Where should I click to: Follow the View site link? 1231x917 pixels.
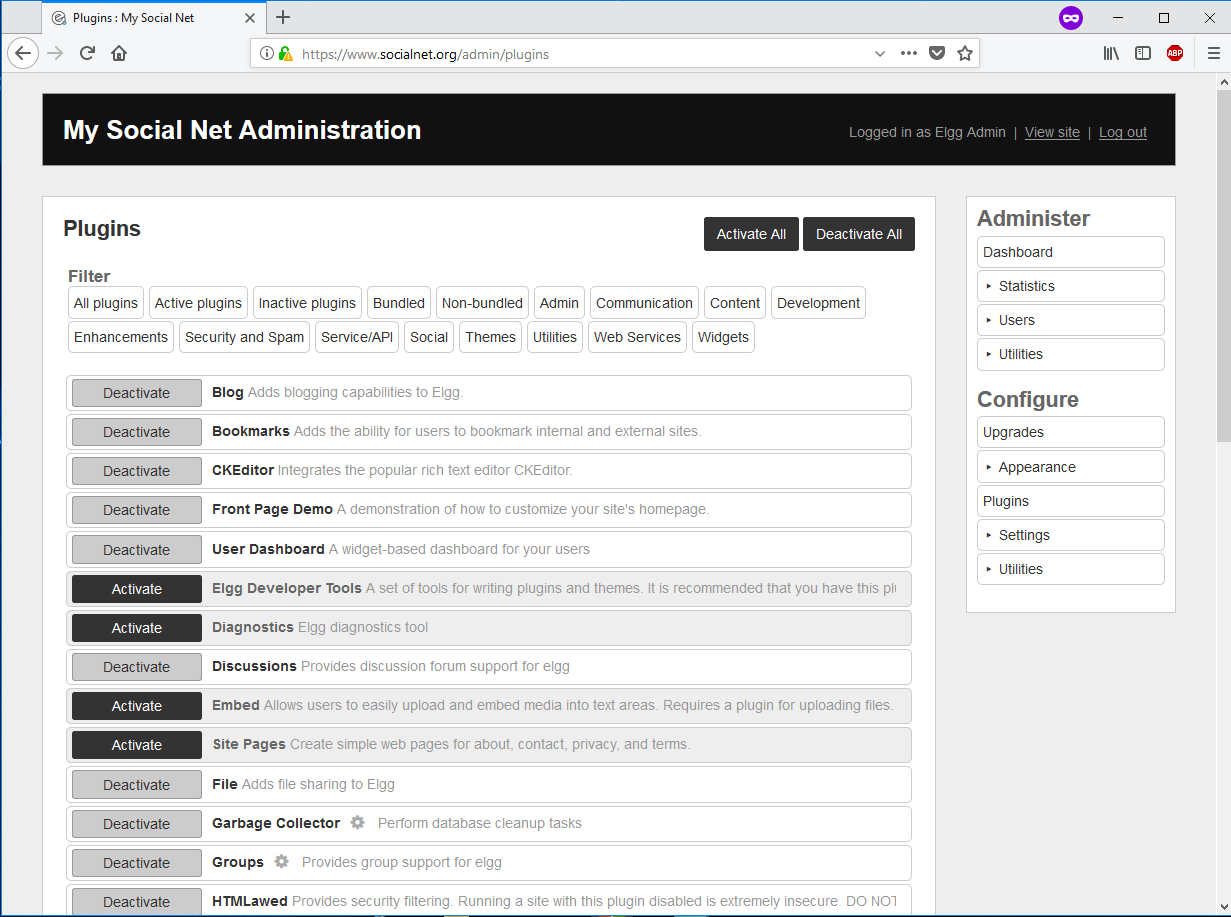pos(1052,132)
